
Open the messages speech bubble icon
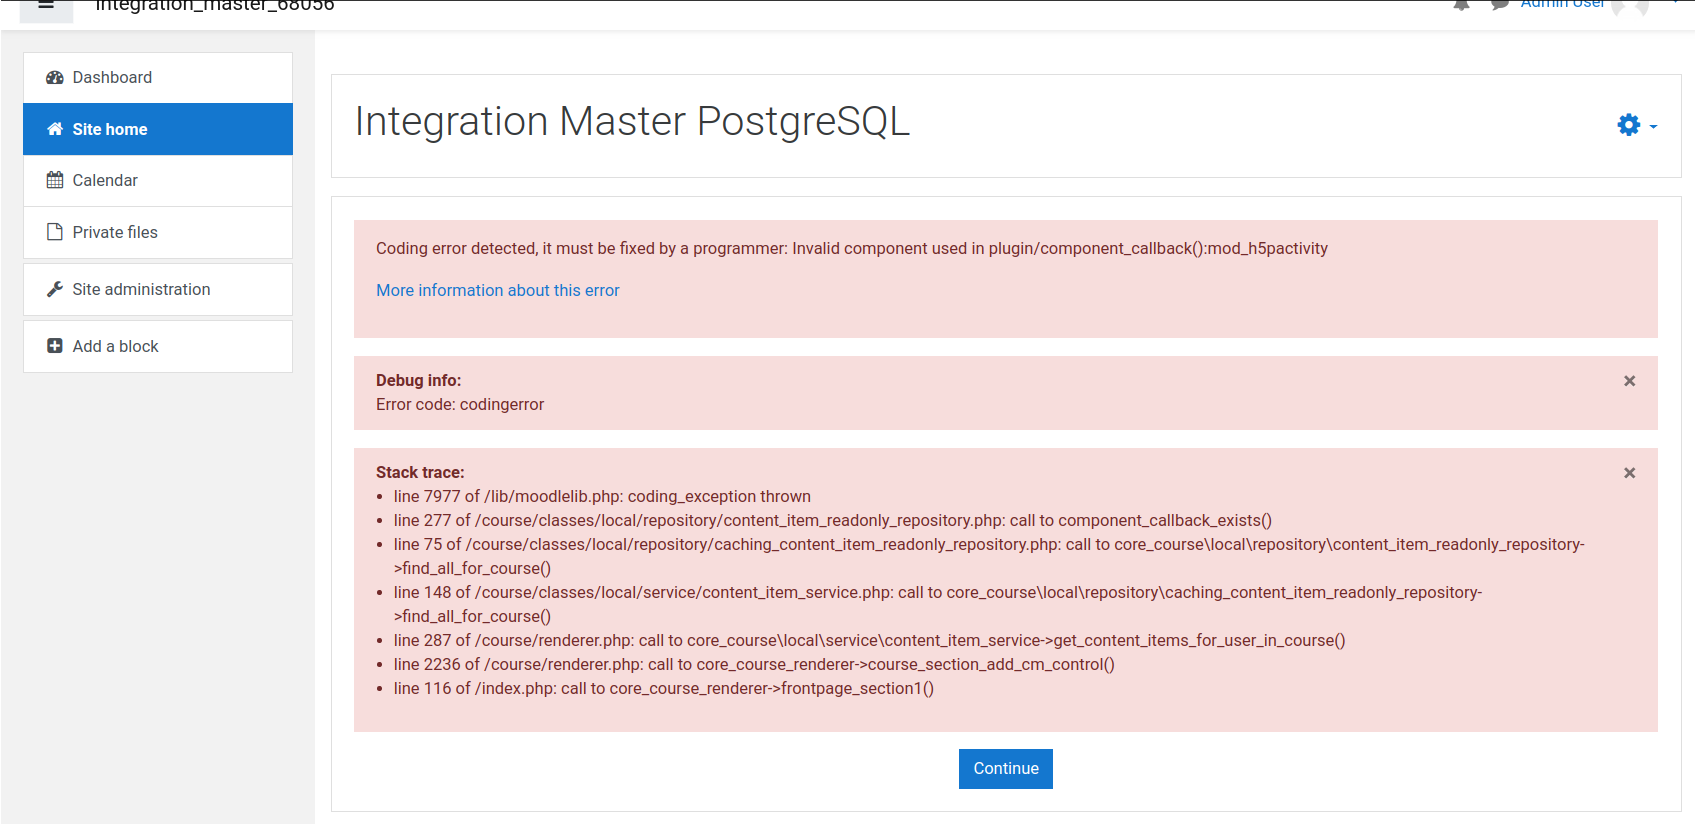pos(1499,5)
